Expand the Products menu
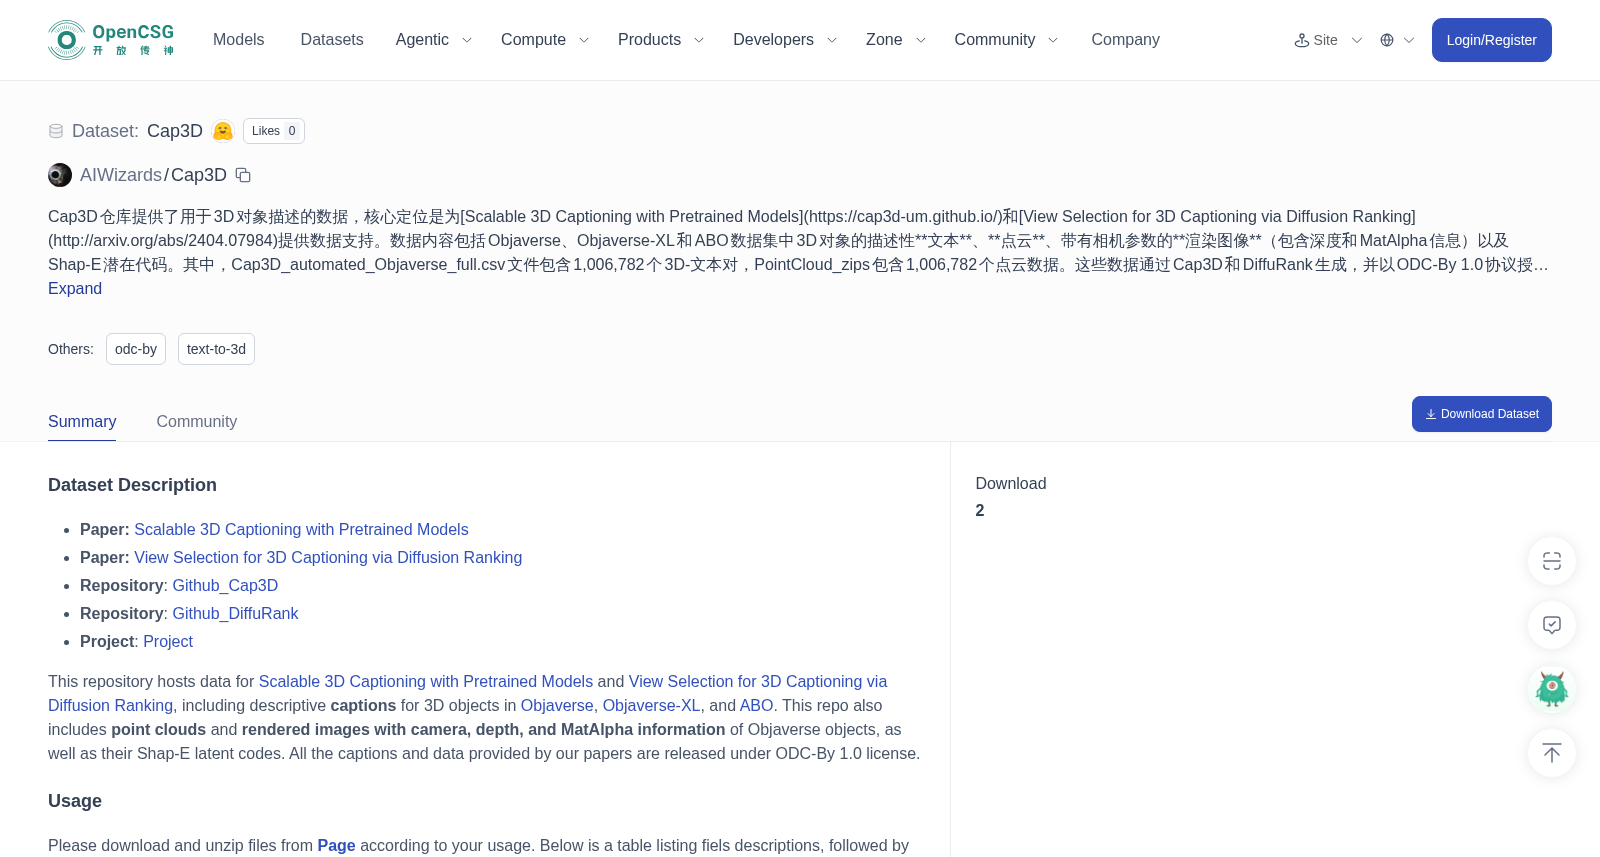Viewport: 1600px width, 857px height. pos(661,40)
